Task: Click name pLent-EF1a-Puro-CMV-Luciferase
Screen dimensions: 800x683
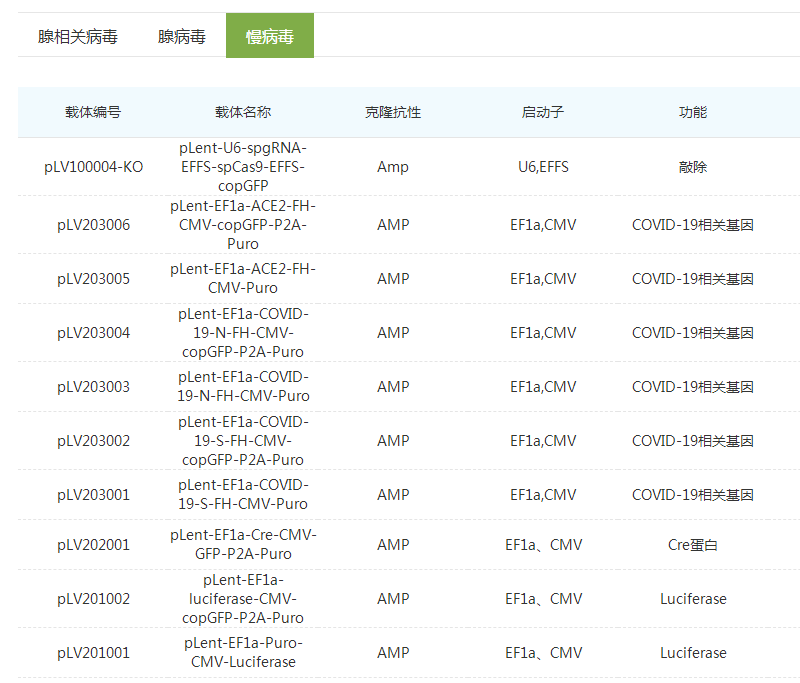Action: (x=243, y=653)
